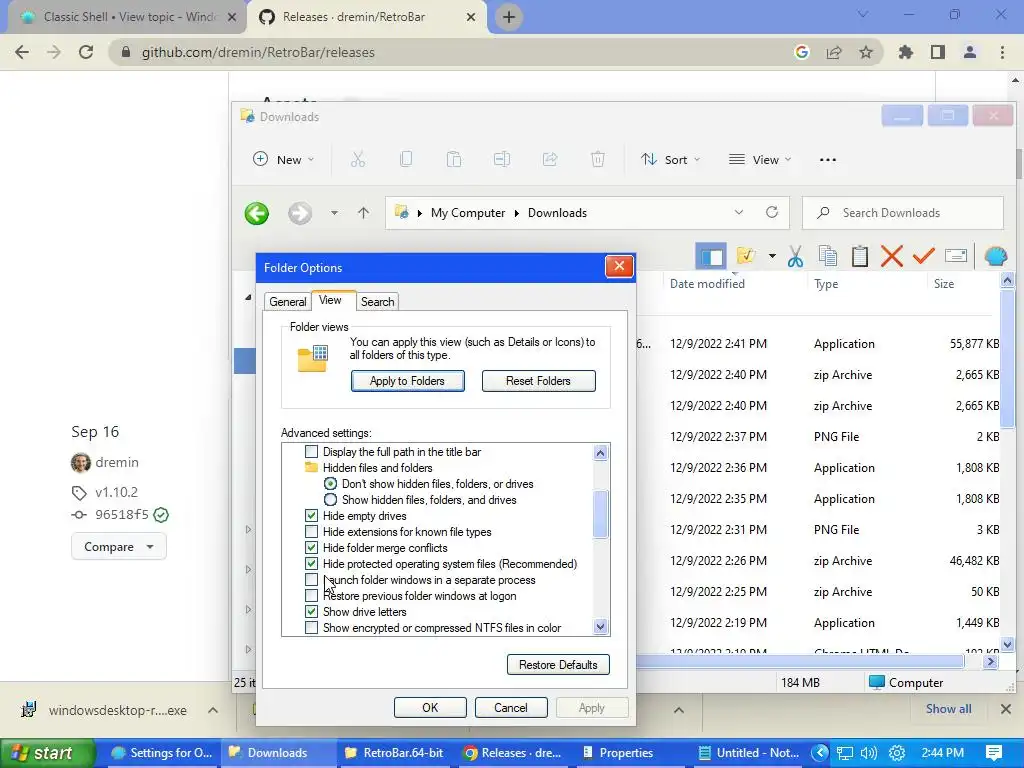Uncheck Show drive letters

[x=312, y=612]
